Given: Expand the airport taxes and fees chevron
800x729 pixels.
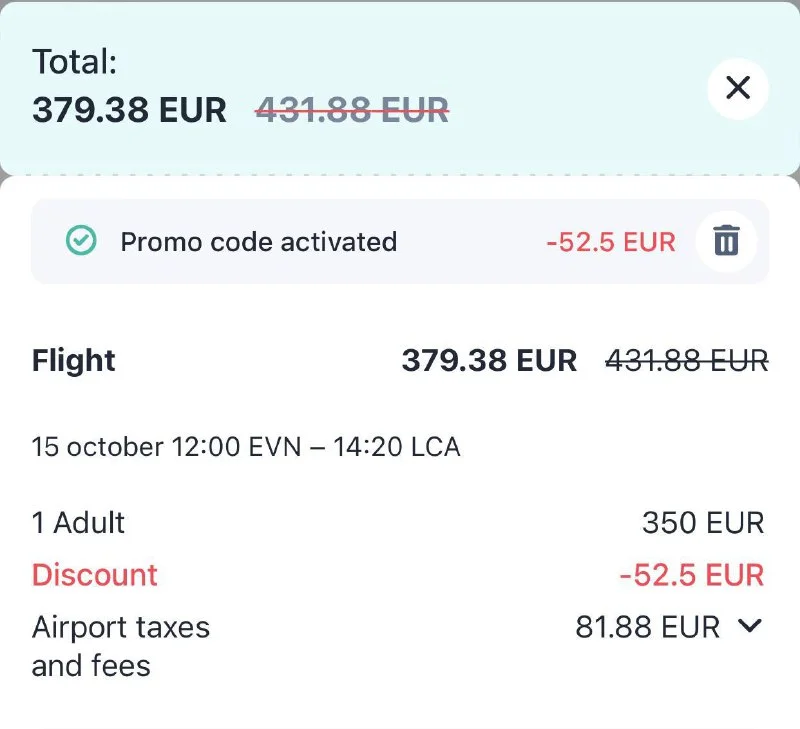Looking at the screenshot, I should (750, 626).
